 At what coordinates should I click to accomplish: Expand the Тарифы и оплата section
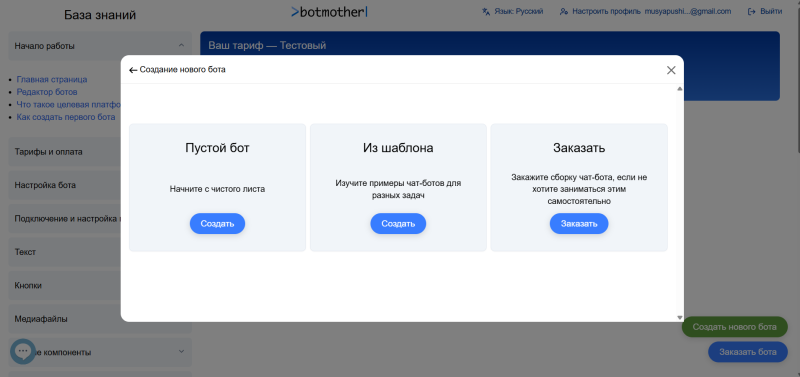(x=64, y=152)
